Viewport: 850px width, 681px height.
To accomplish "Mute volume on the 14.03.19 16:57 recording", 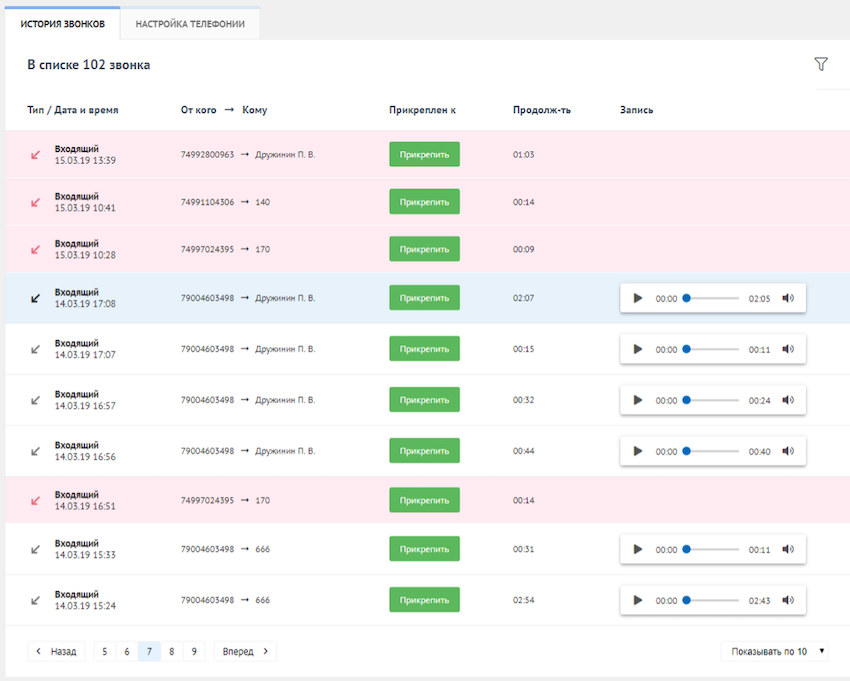I will pyautogui.click(x=788, y=400).
